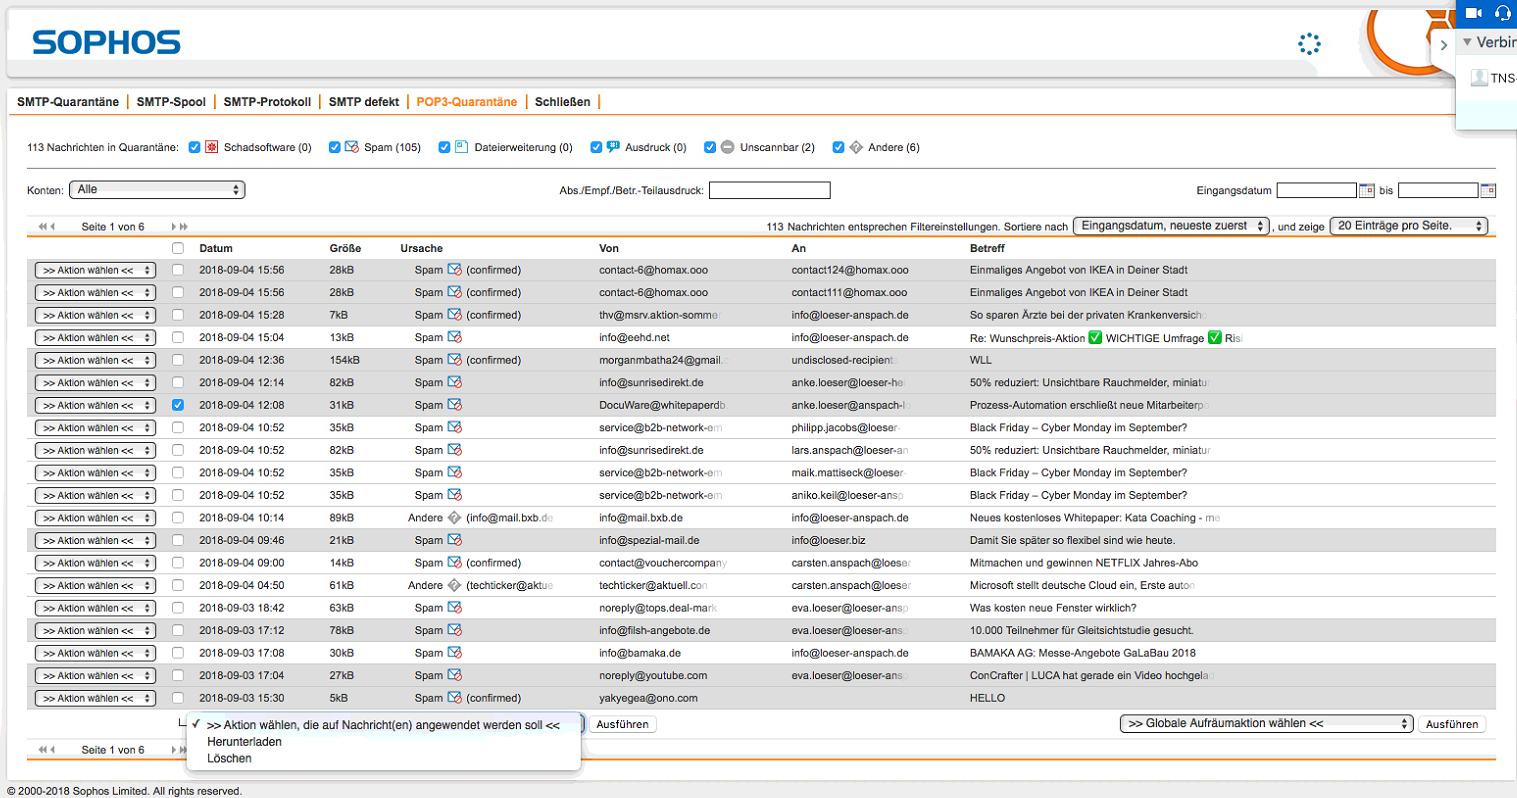Click the Sophos logo
This screenshot has height=798, width=1517.
coord(106,42)
